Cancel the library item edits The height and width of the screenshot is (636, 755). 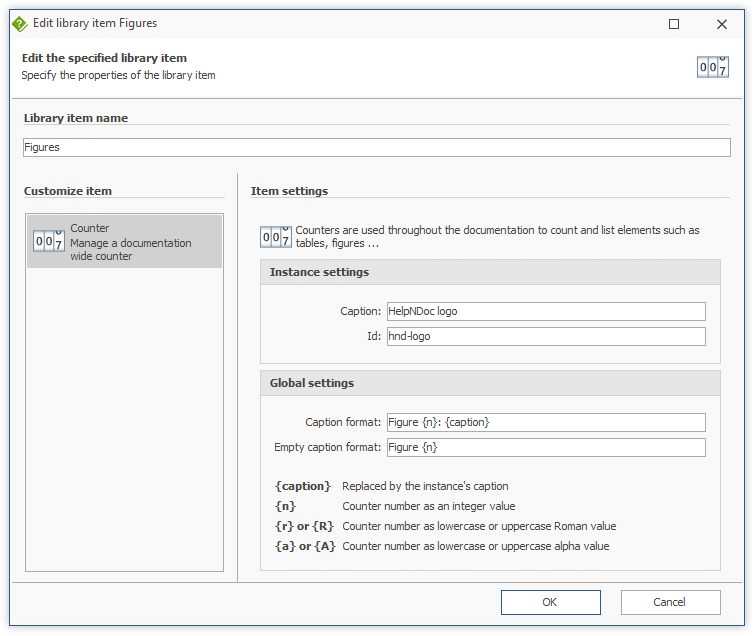[x=670, y=602]
